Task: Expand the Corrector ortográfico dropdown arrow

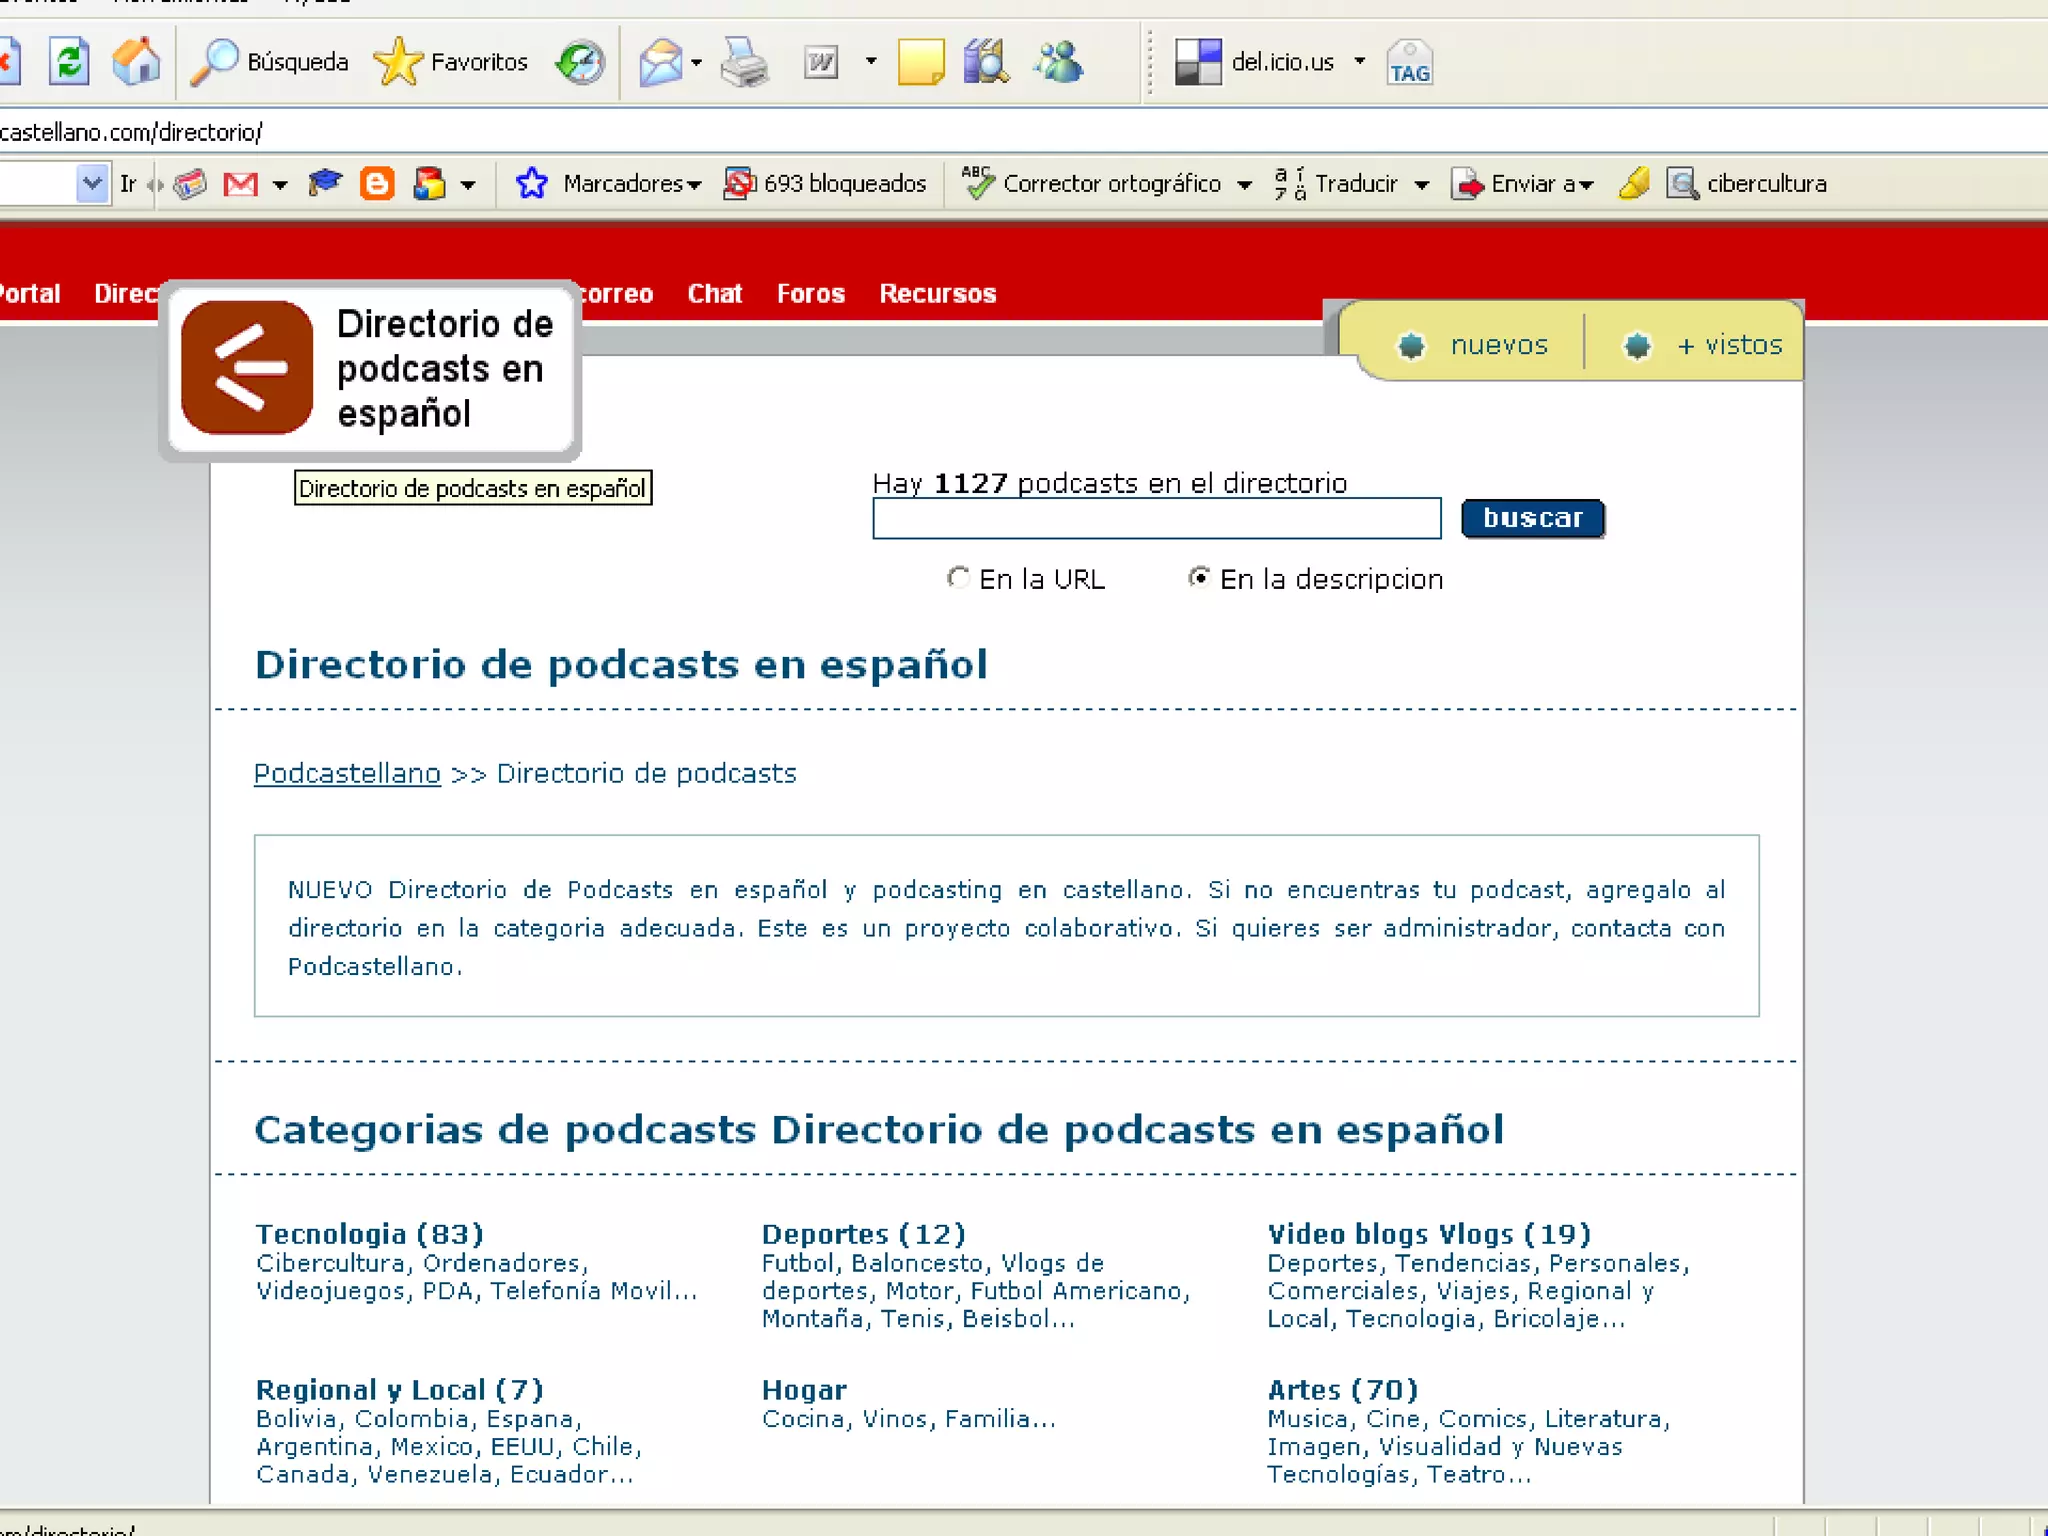Action: point(1245,185)
